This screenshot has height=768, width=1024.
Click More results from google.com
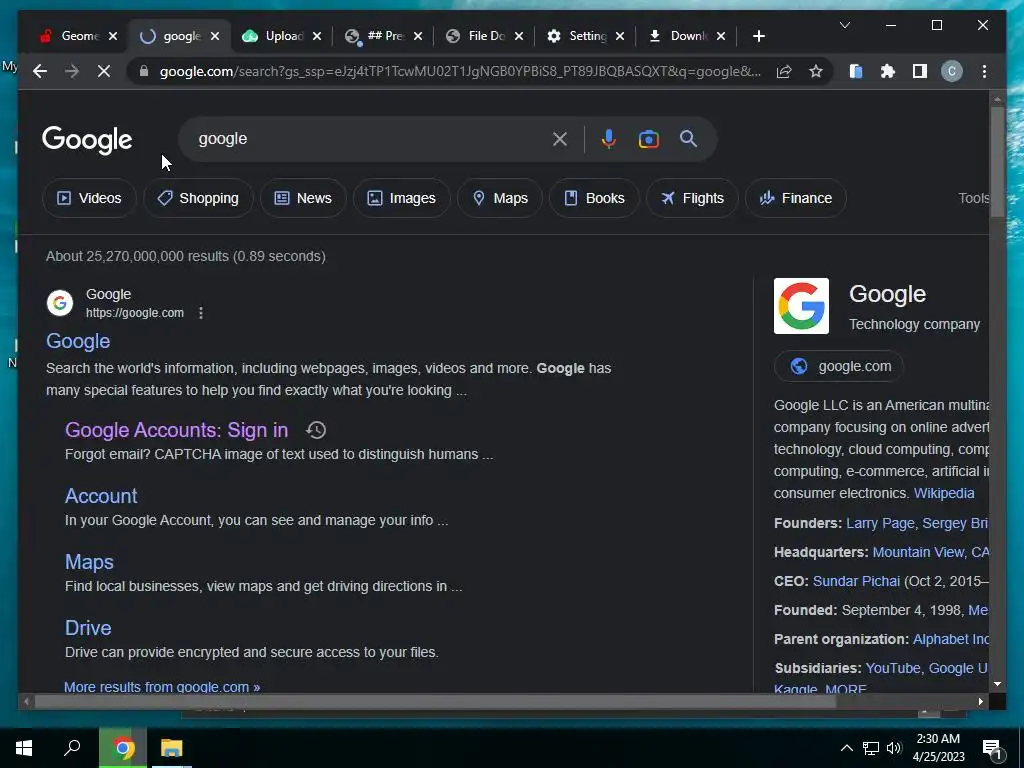click(x=162, y=686)
